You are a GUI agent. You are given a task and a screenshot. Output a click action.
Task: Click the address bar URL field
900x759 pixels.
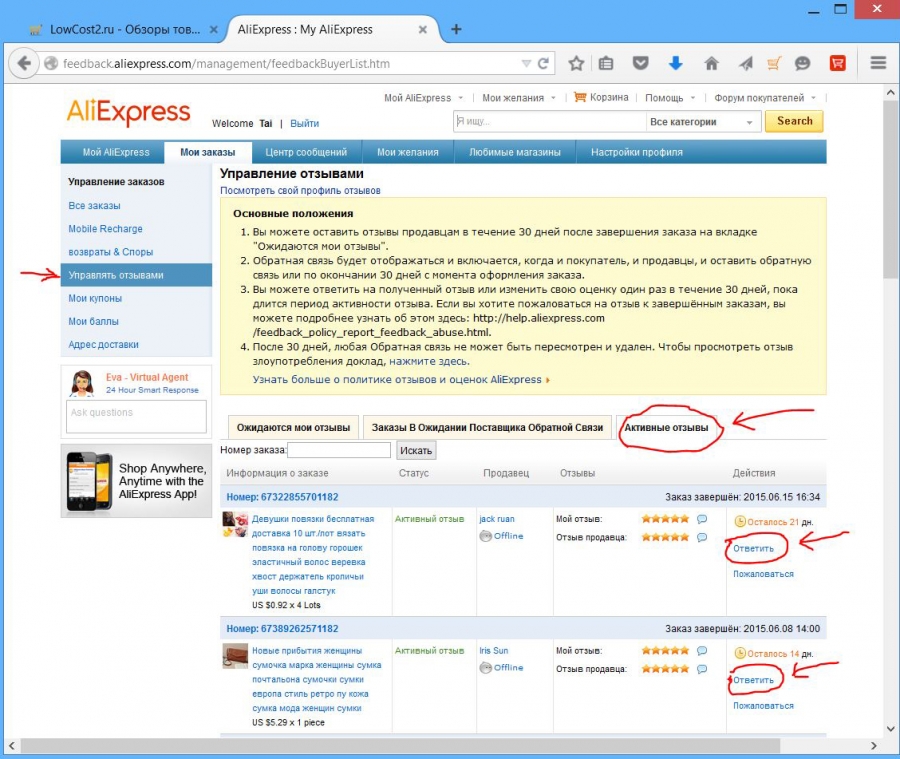(x=287, y=64)
